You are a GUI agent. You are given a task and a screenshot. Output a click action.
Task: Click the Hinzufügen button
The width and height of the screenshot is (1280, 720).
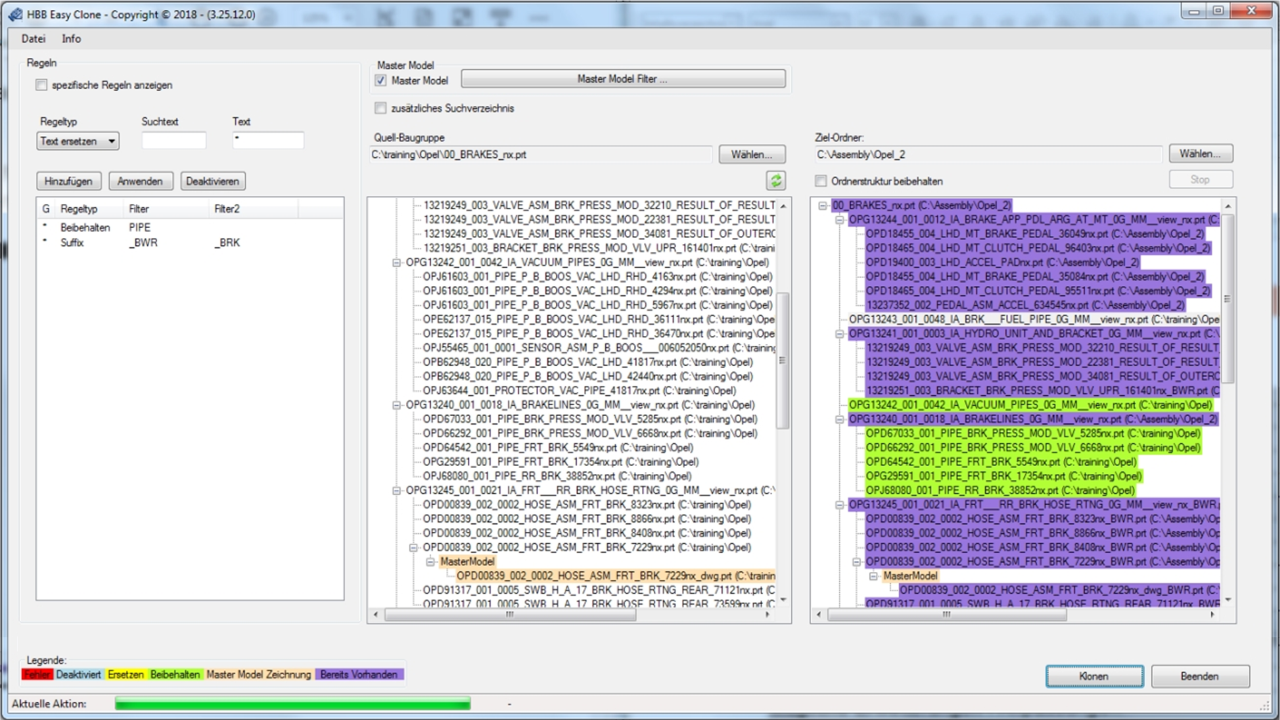pyautogui.click(x=69, y=181)
